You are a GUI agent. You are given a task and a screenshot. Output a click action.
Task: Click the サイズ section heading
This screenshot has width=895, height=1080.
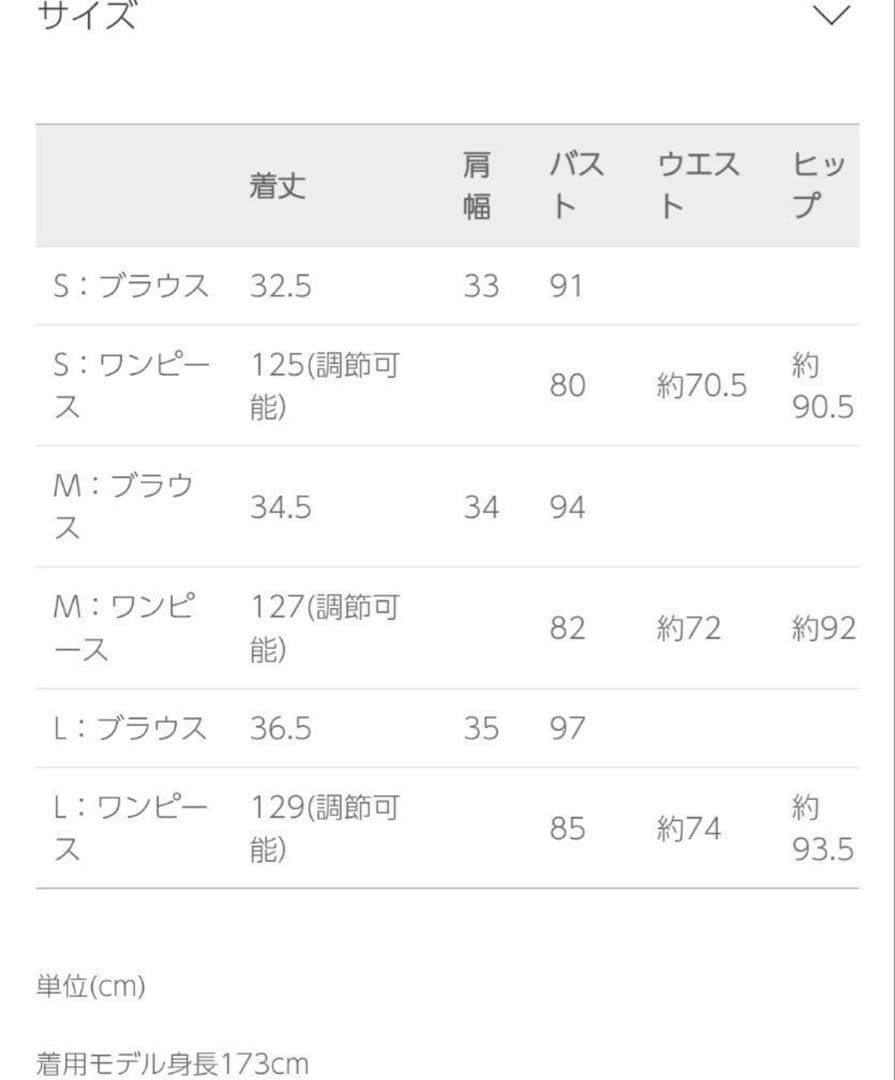(x=83, y=14)
